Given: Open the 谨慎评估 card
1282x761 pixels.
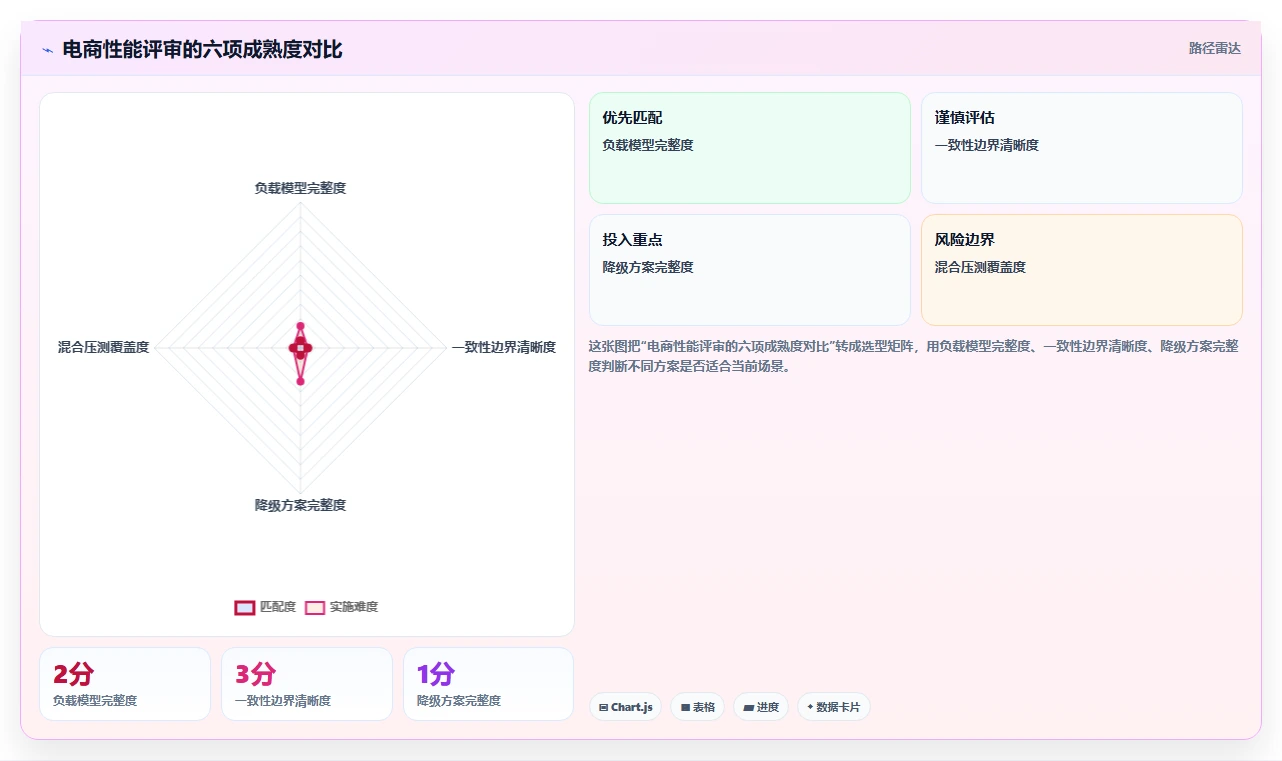Looking at the screenshot, I should [x=1082, y=148].
